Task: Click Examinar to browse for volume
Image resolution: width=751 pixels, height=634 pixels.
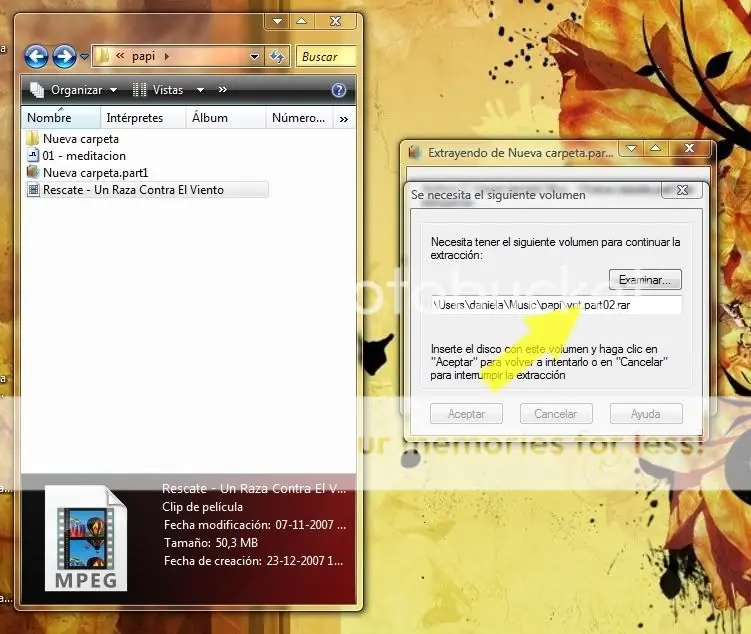Action: 645,280
